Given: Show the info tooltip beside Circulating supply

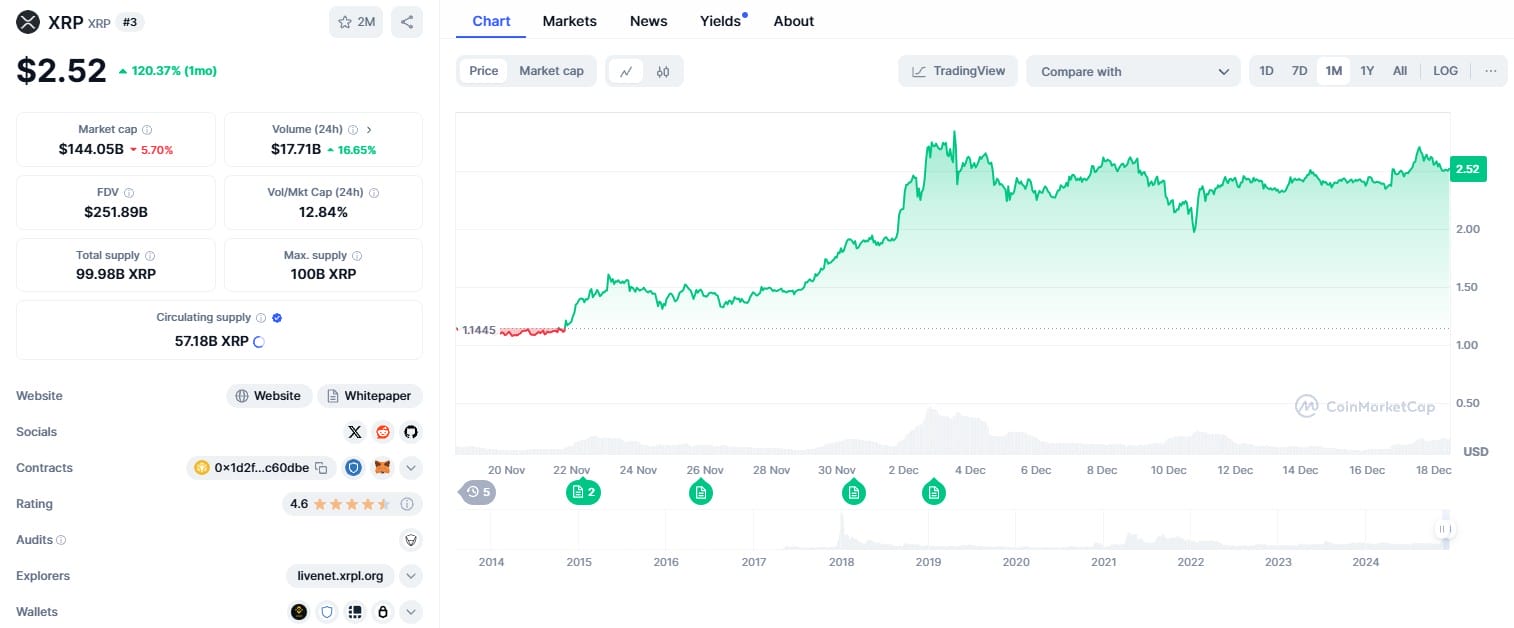Looking at the screenshot, I should [261, 318].
